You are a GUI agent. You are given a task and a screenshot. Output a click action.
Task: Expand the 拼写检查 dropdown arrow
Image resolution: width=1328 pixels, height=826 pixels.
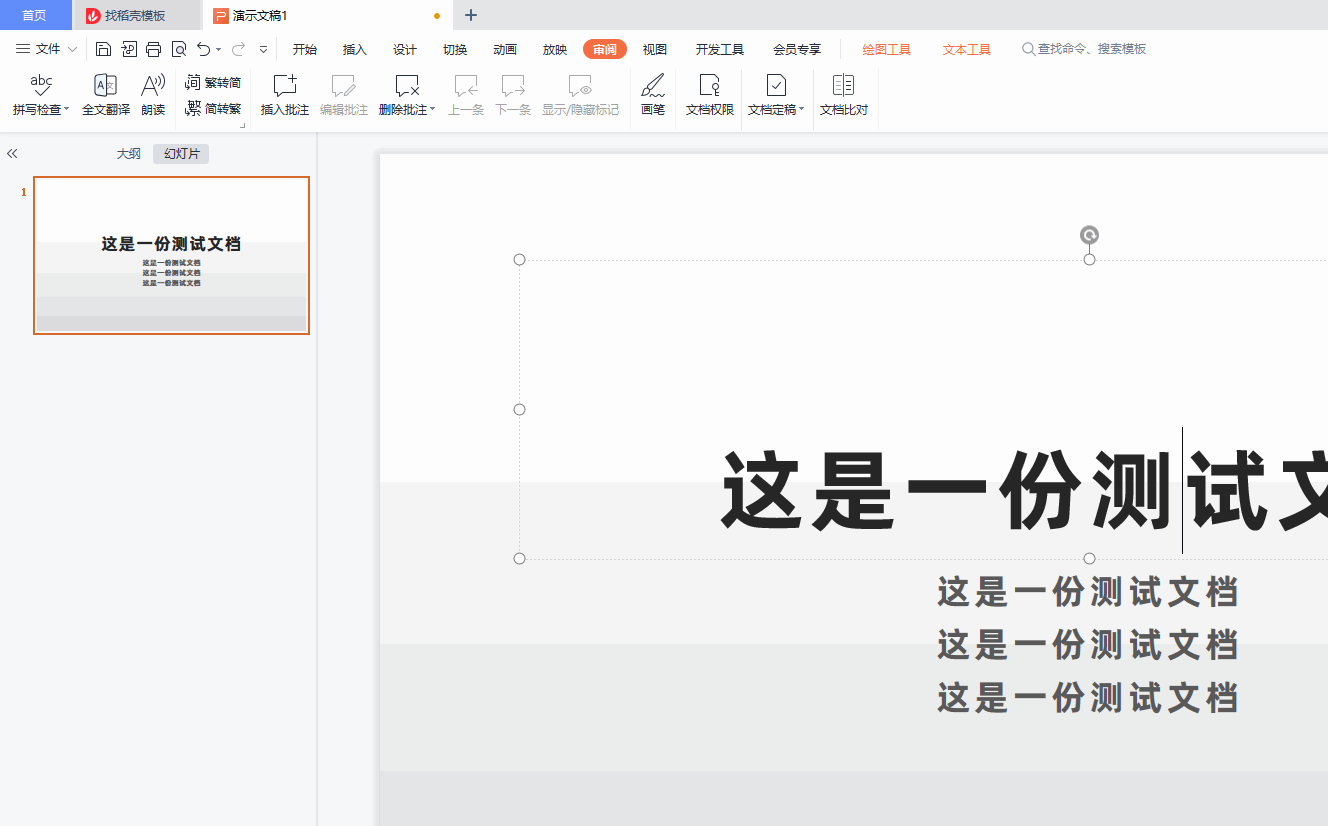click(67, 109)
